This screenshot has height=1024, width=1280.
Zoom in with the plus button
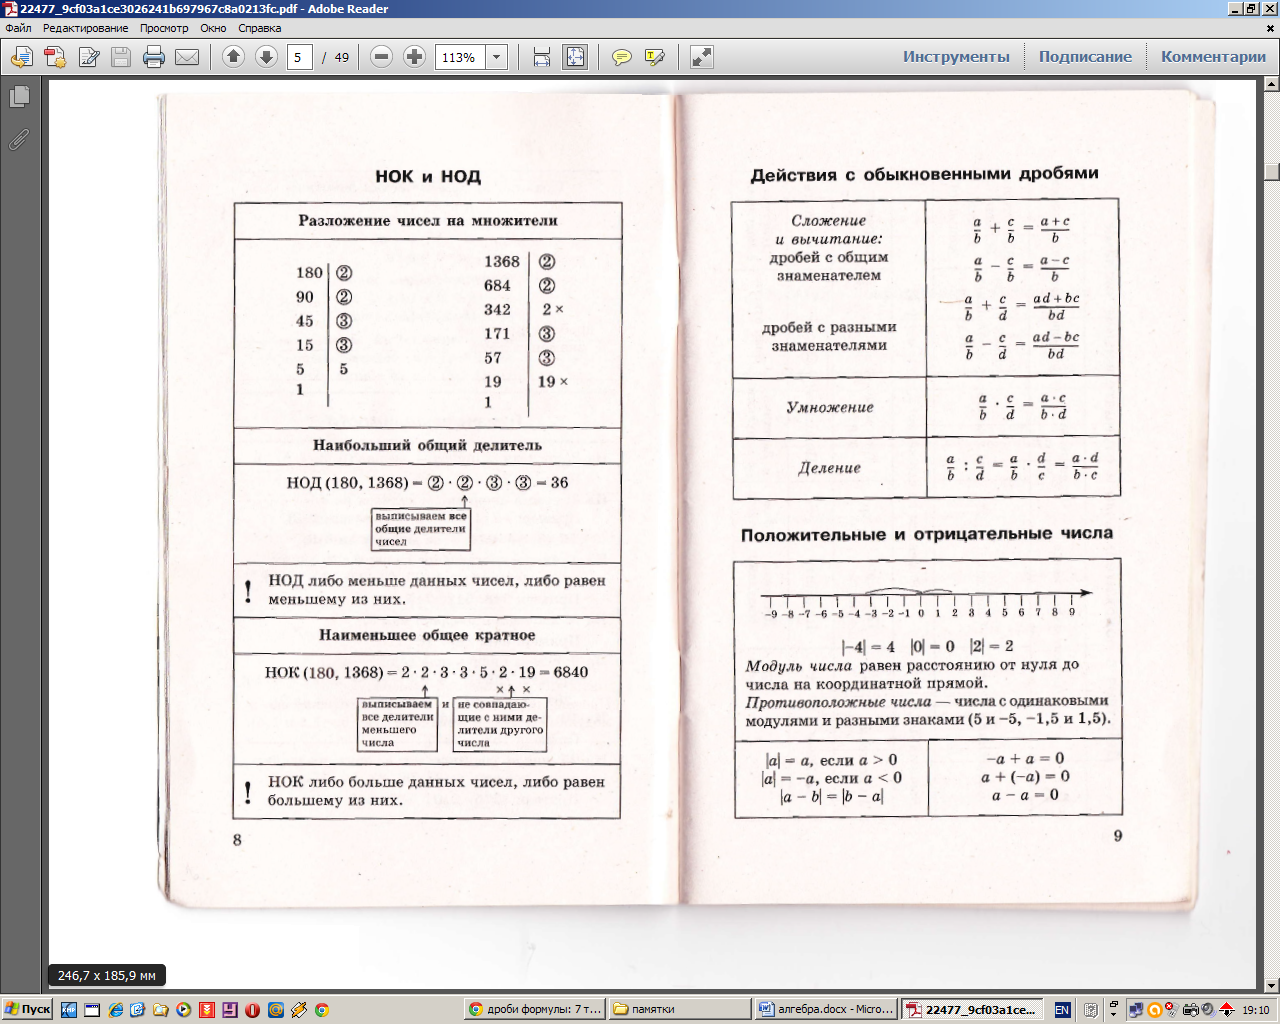(x=415, y=57)
